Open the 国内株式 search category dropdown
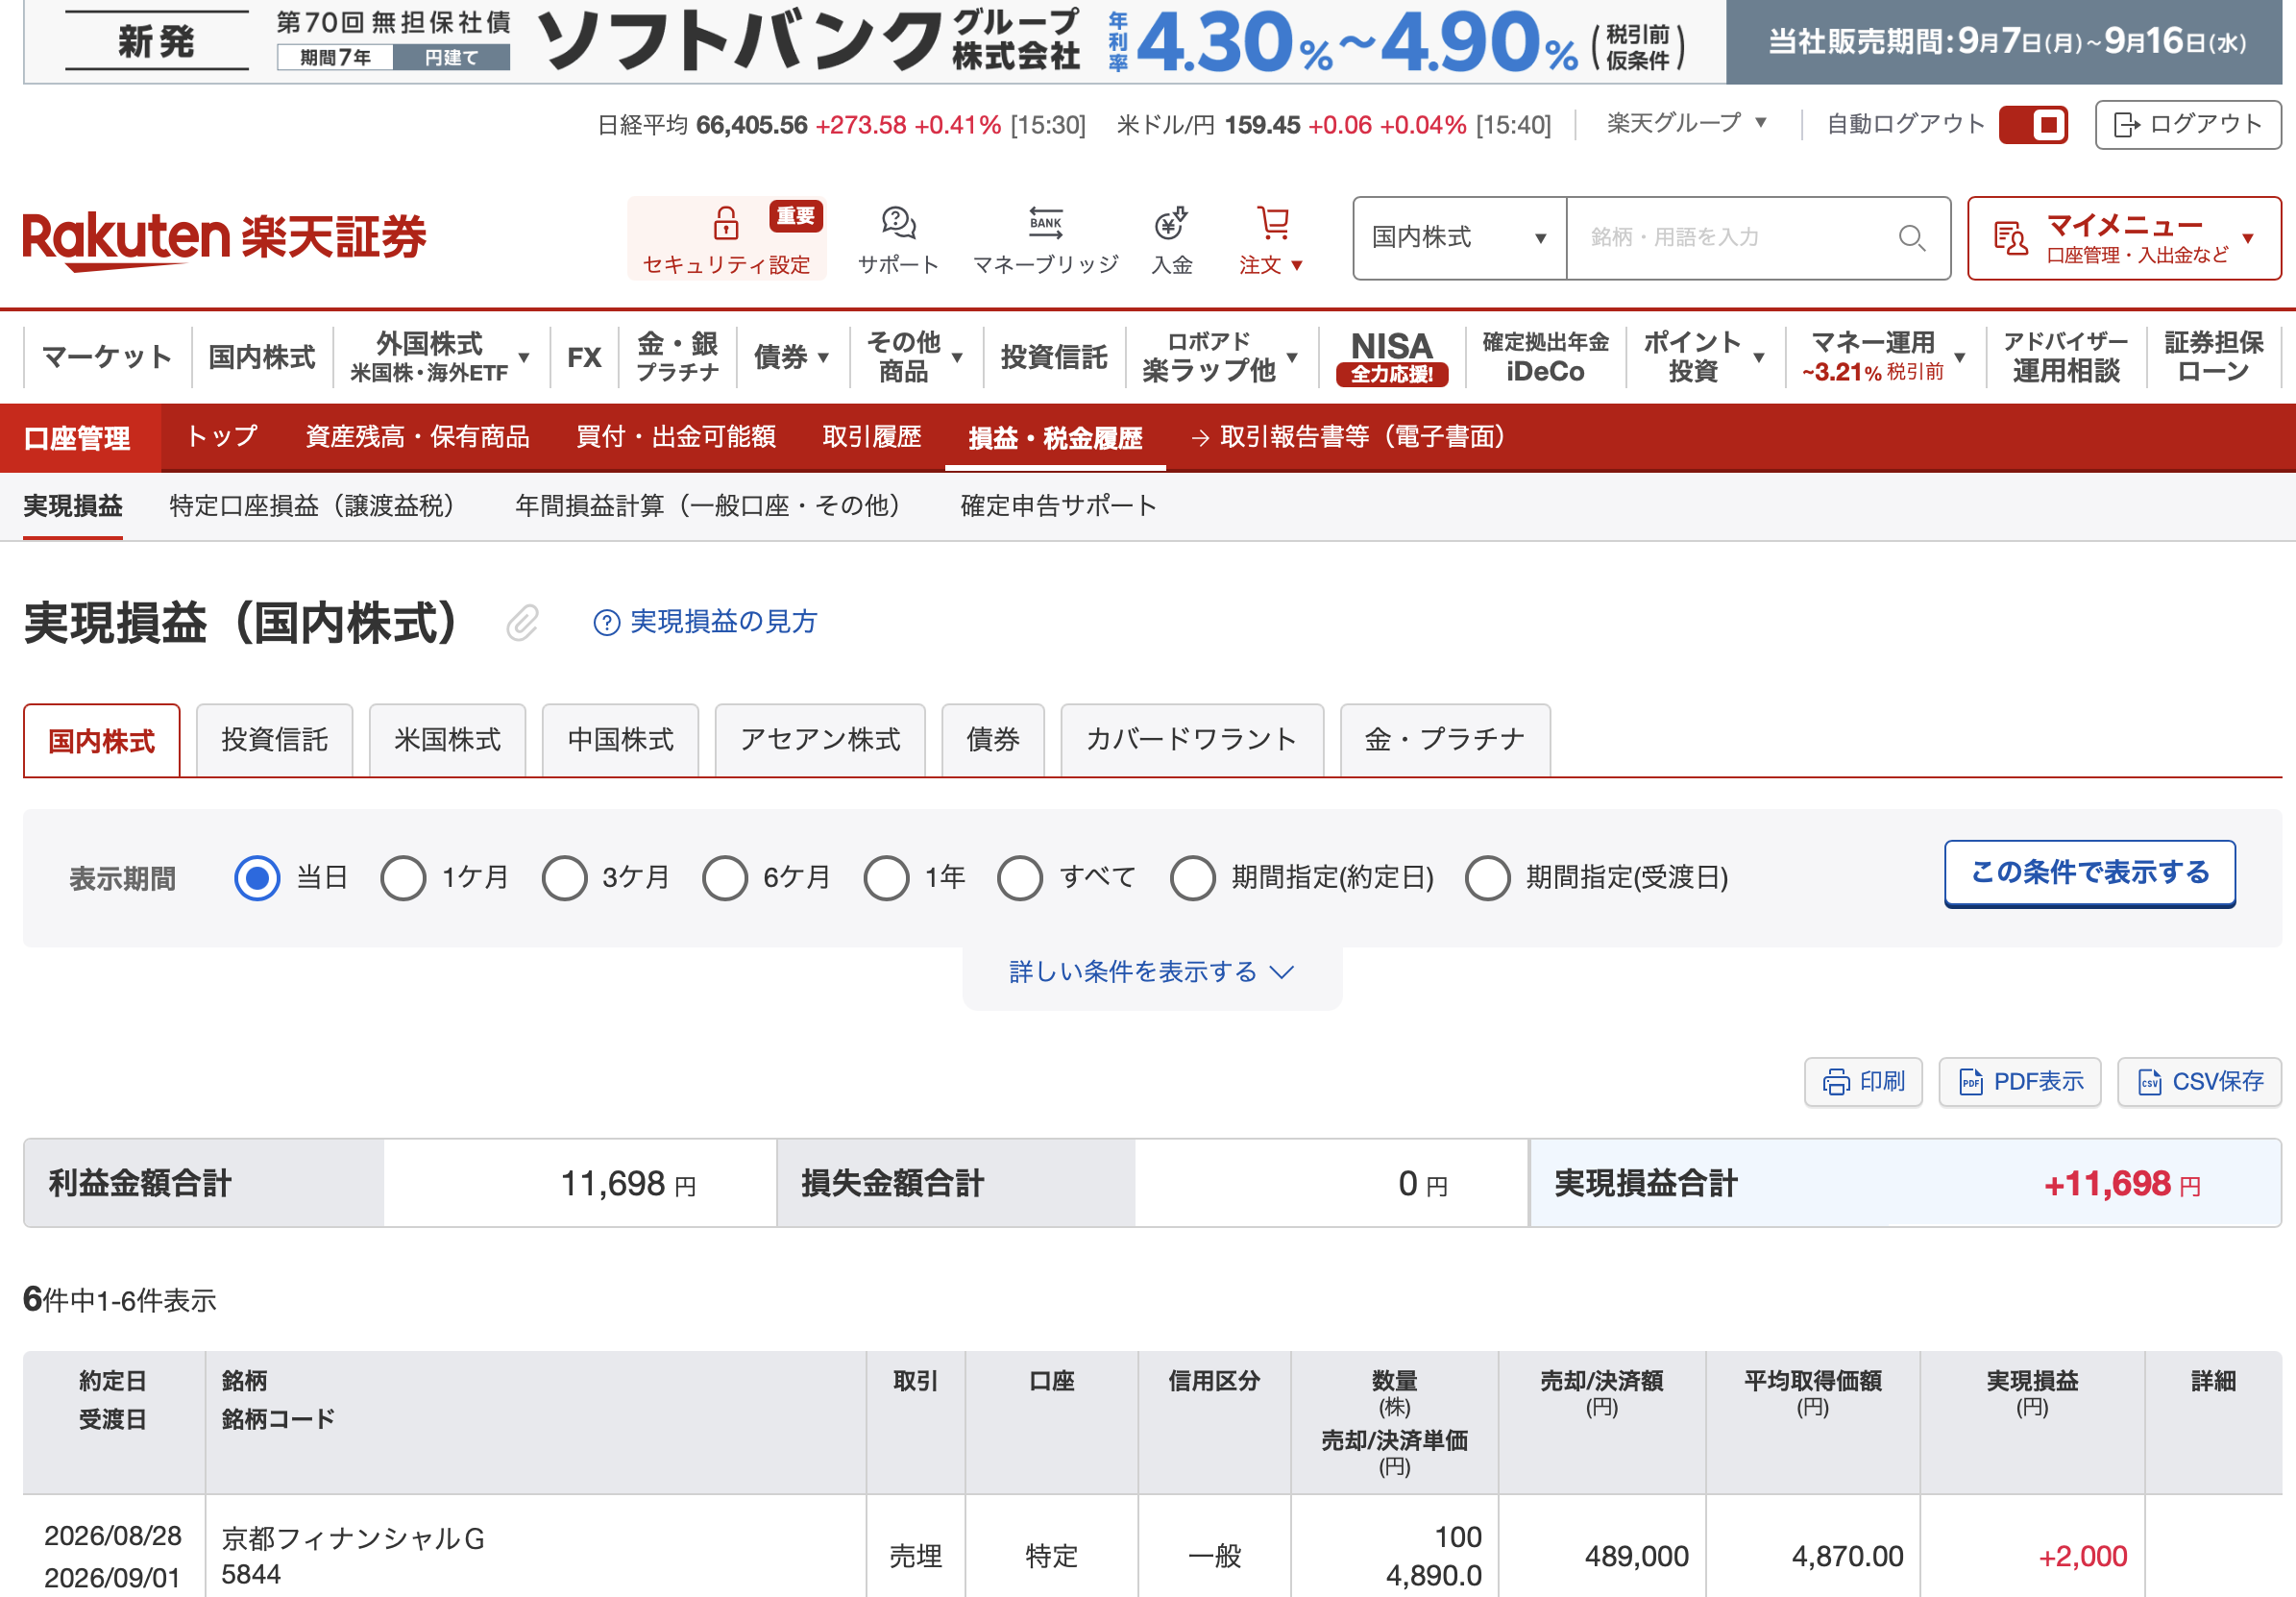This screenshot has width=2296, height=1597. [x=1460, y=238]
